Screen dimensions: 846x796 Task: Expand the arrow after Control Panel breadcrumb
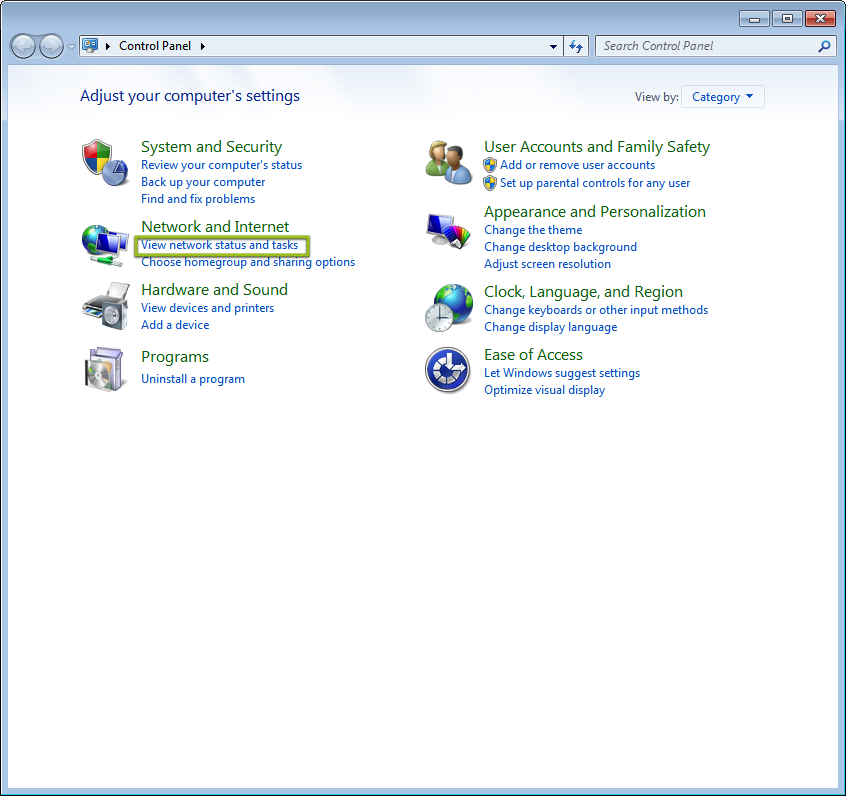[x=203, y=46]
